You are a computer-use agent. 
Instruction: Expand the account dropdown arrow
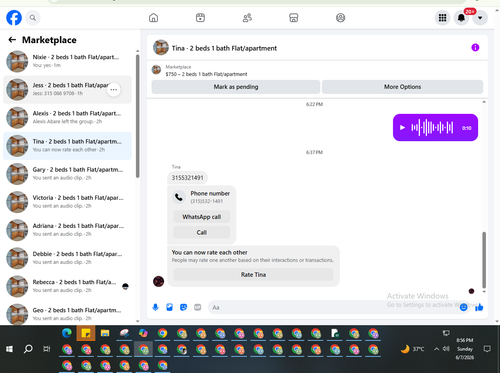click(480, 18)
